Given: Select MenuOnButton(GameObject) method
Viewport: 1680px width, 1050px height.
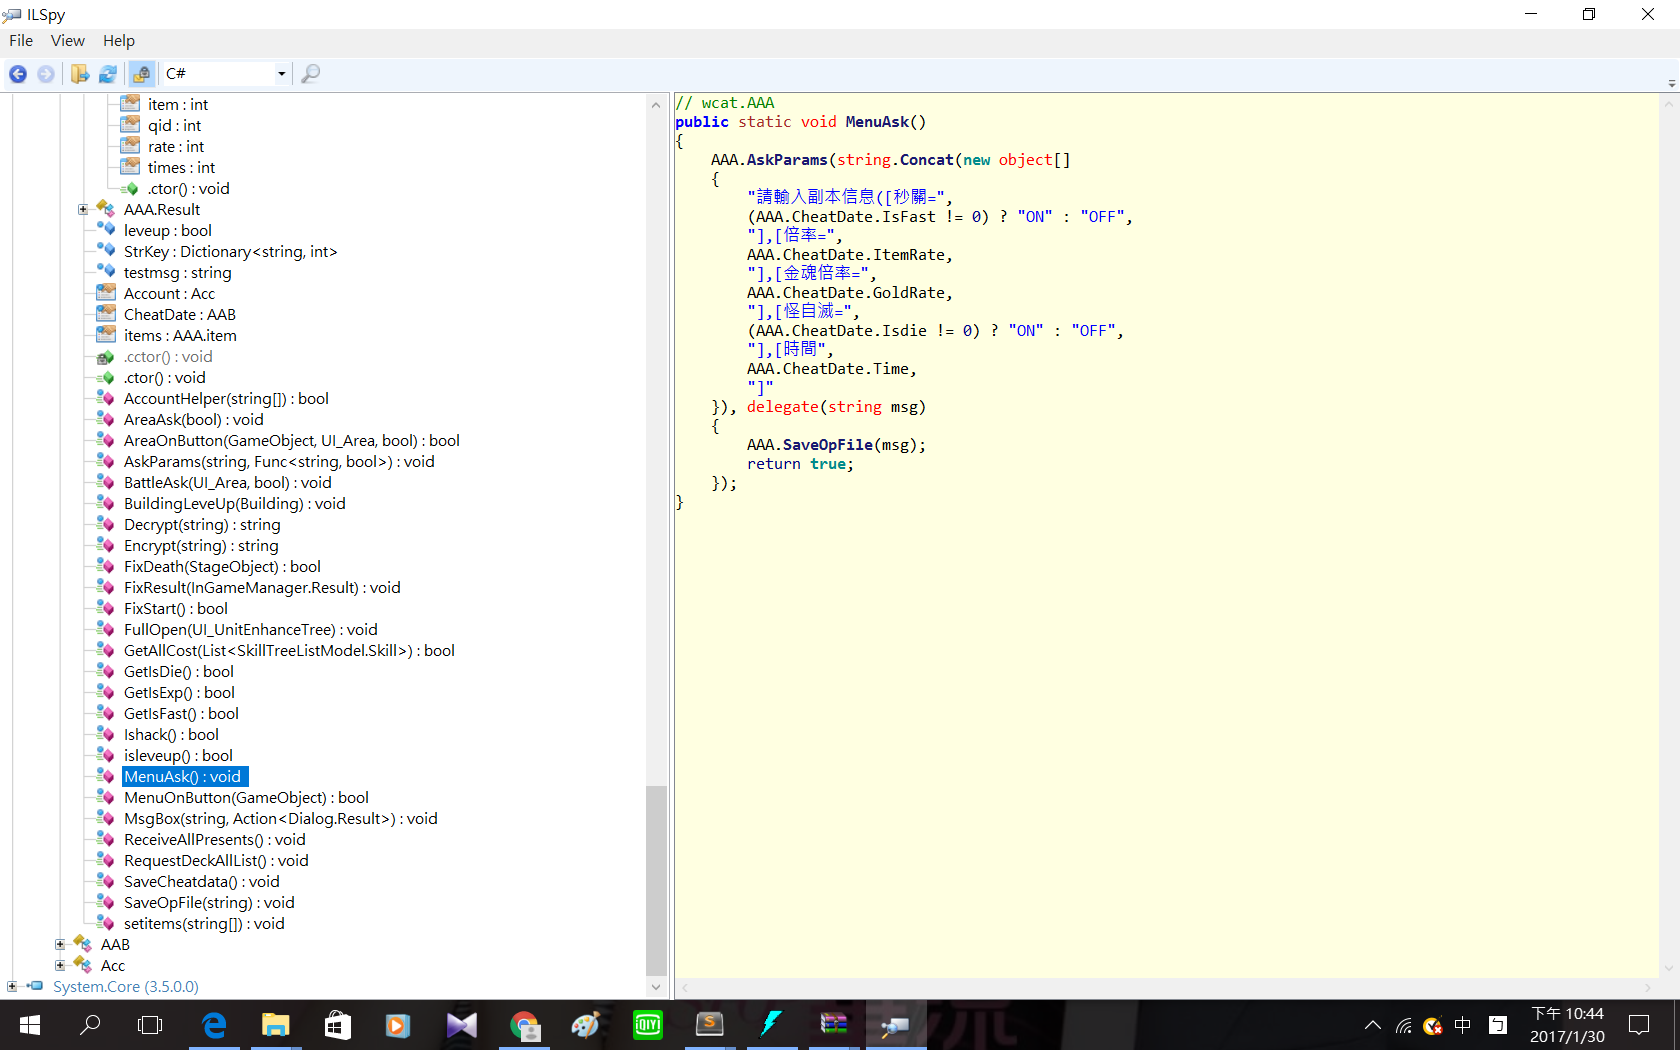Looking at the screenshot, I should (246, 798).
